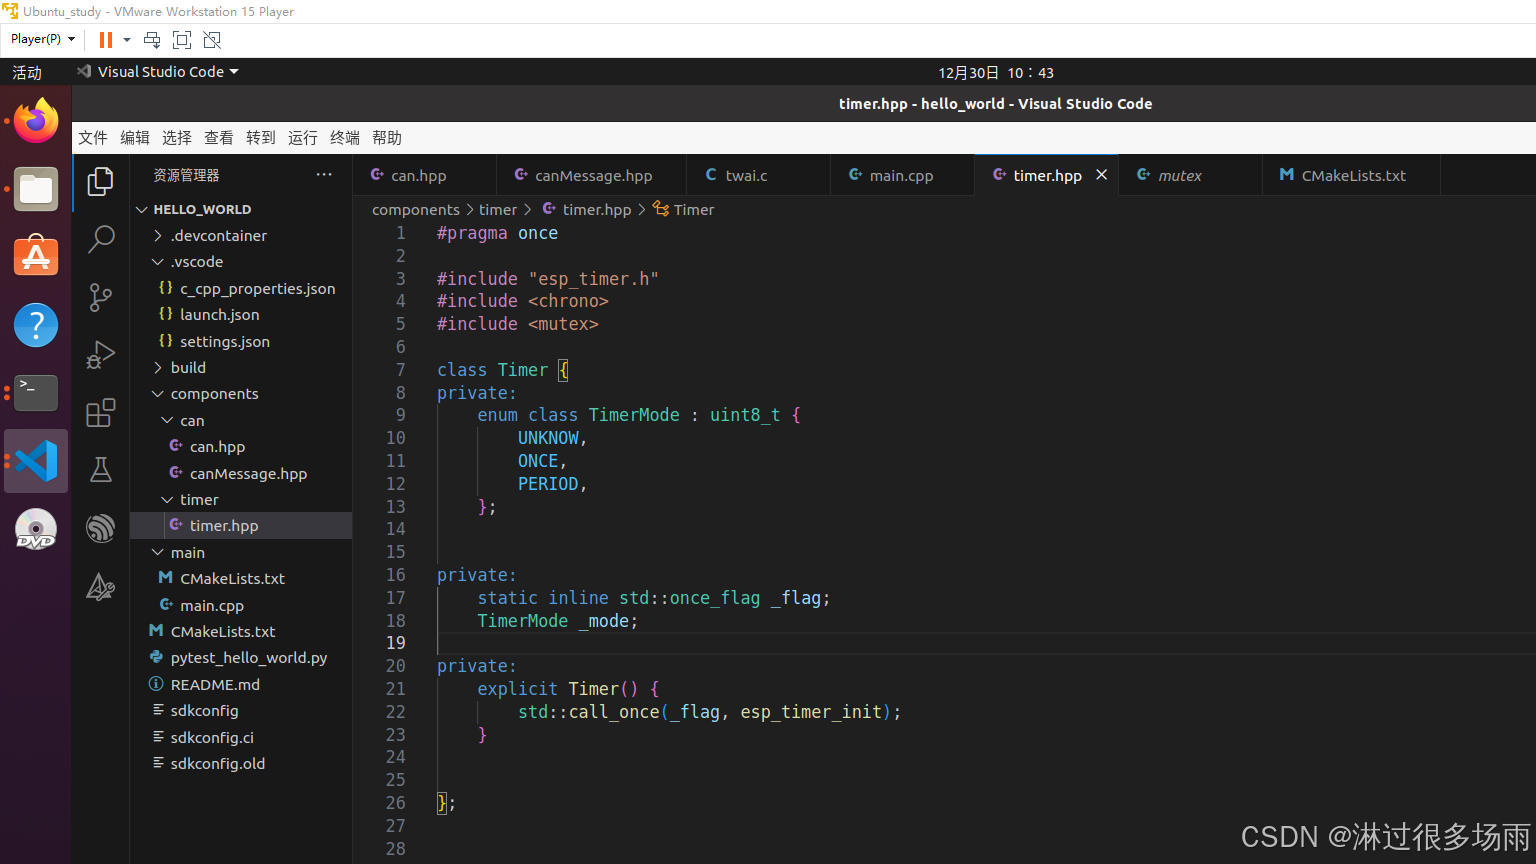Image resolution: width=1536 pixels, height=864 pixels.
Task: Click Send Ctrl+Alt+Del icon in VMware toolbar
Action: [152, 40]
